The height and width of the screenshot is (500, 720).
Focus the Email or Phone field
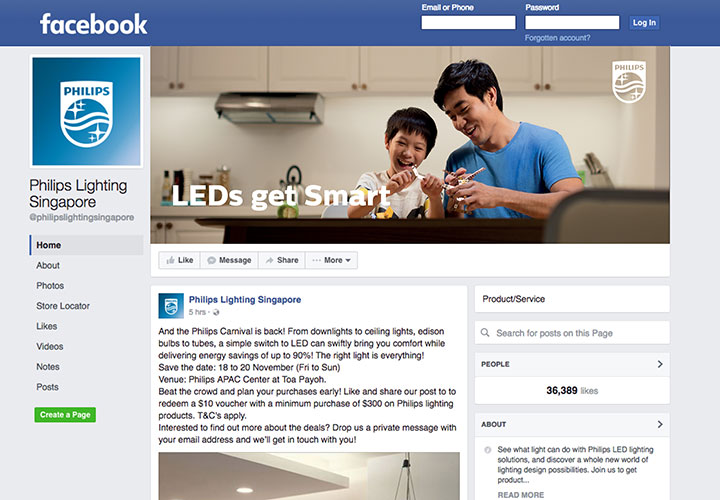[x=468, y=22]
